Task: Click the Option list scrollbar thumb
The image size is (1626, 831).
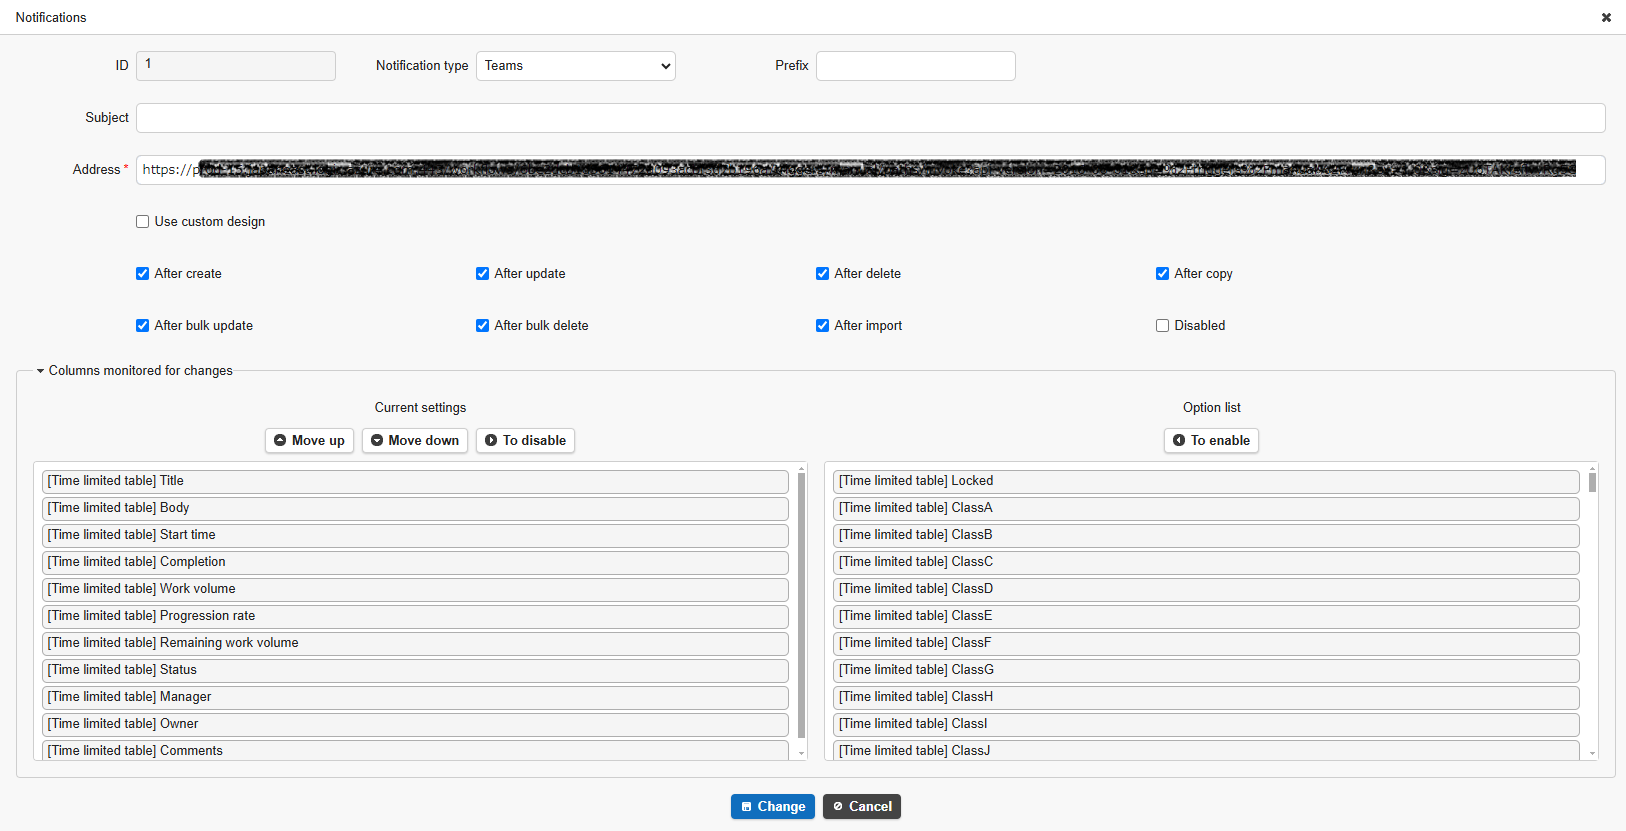Action: [1592, 483]
